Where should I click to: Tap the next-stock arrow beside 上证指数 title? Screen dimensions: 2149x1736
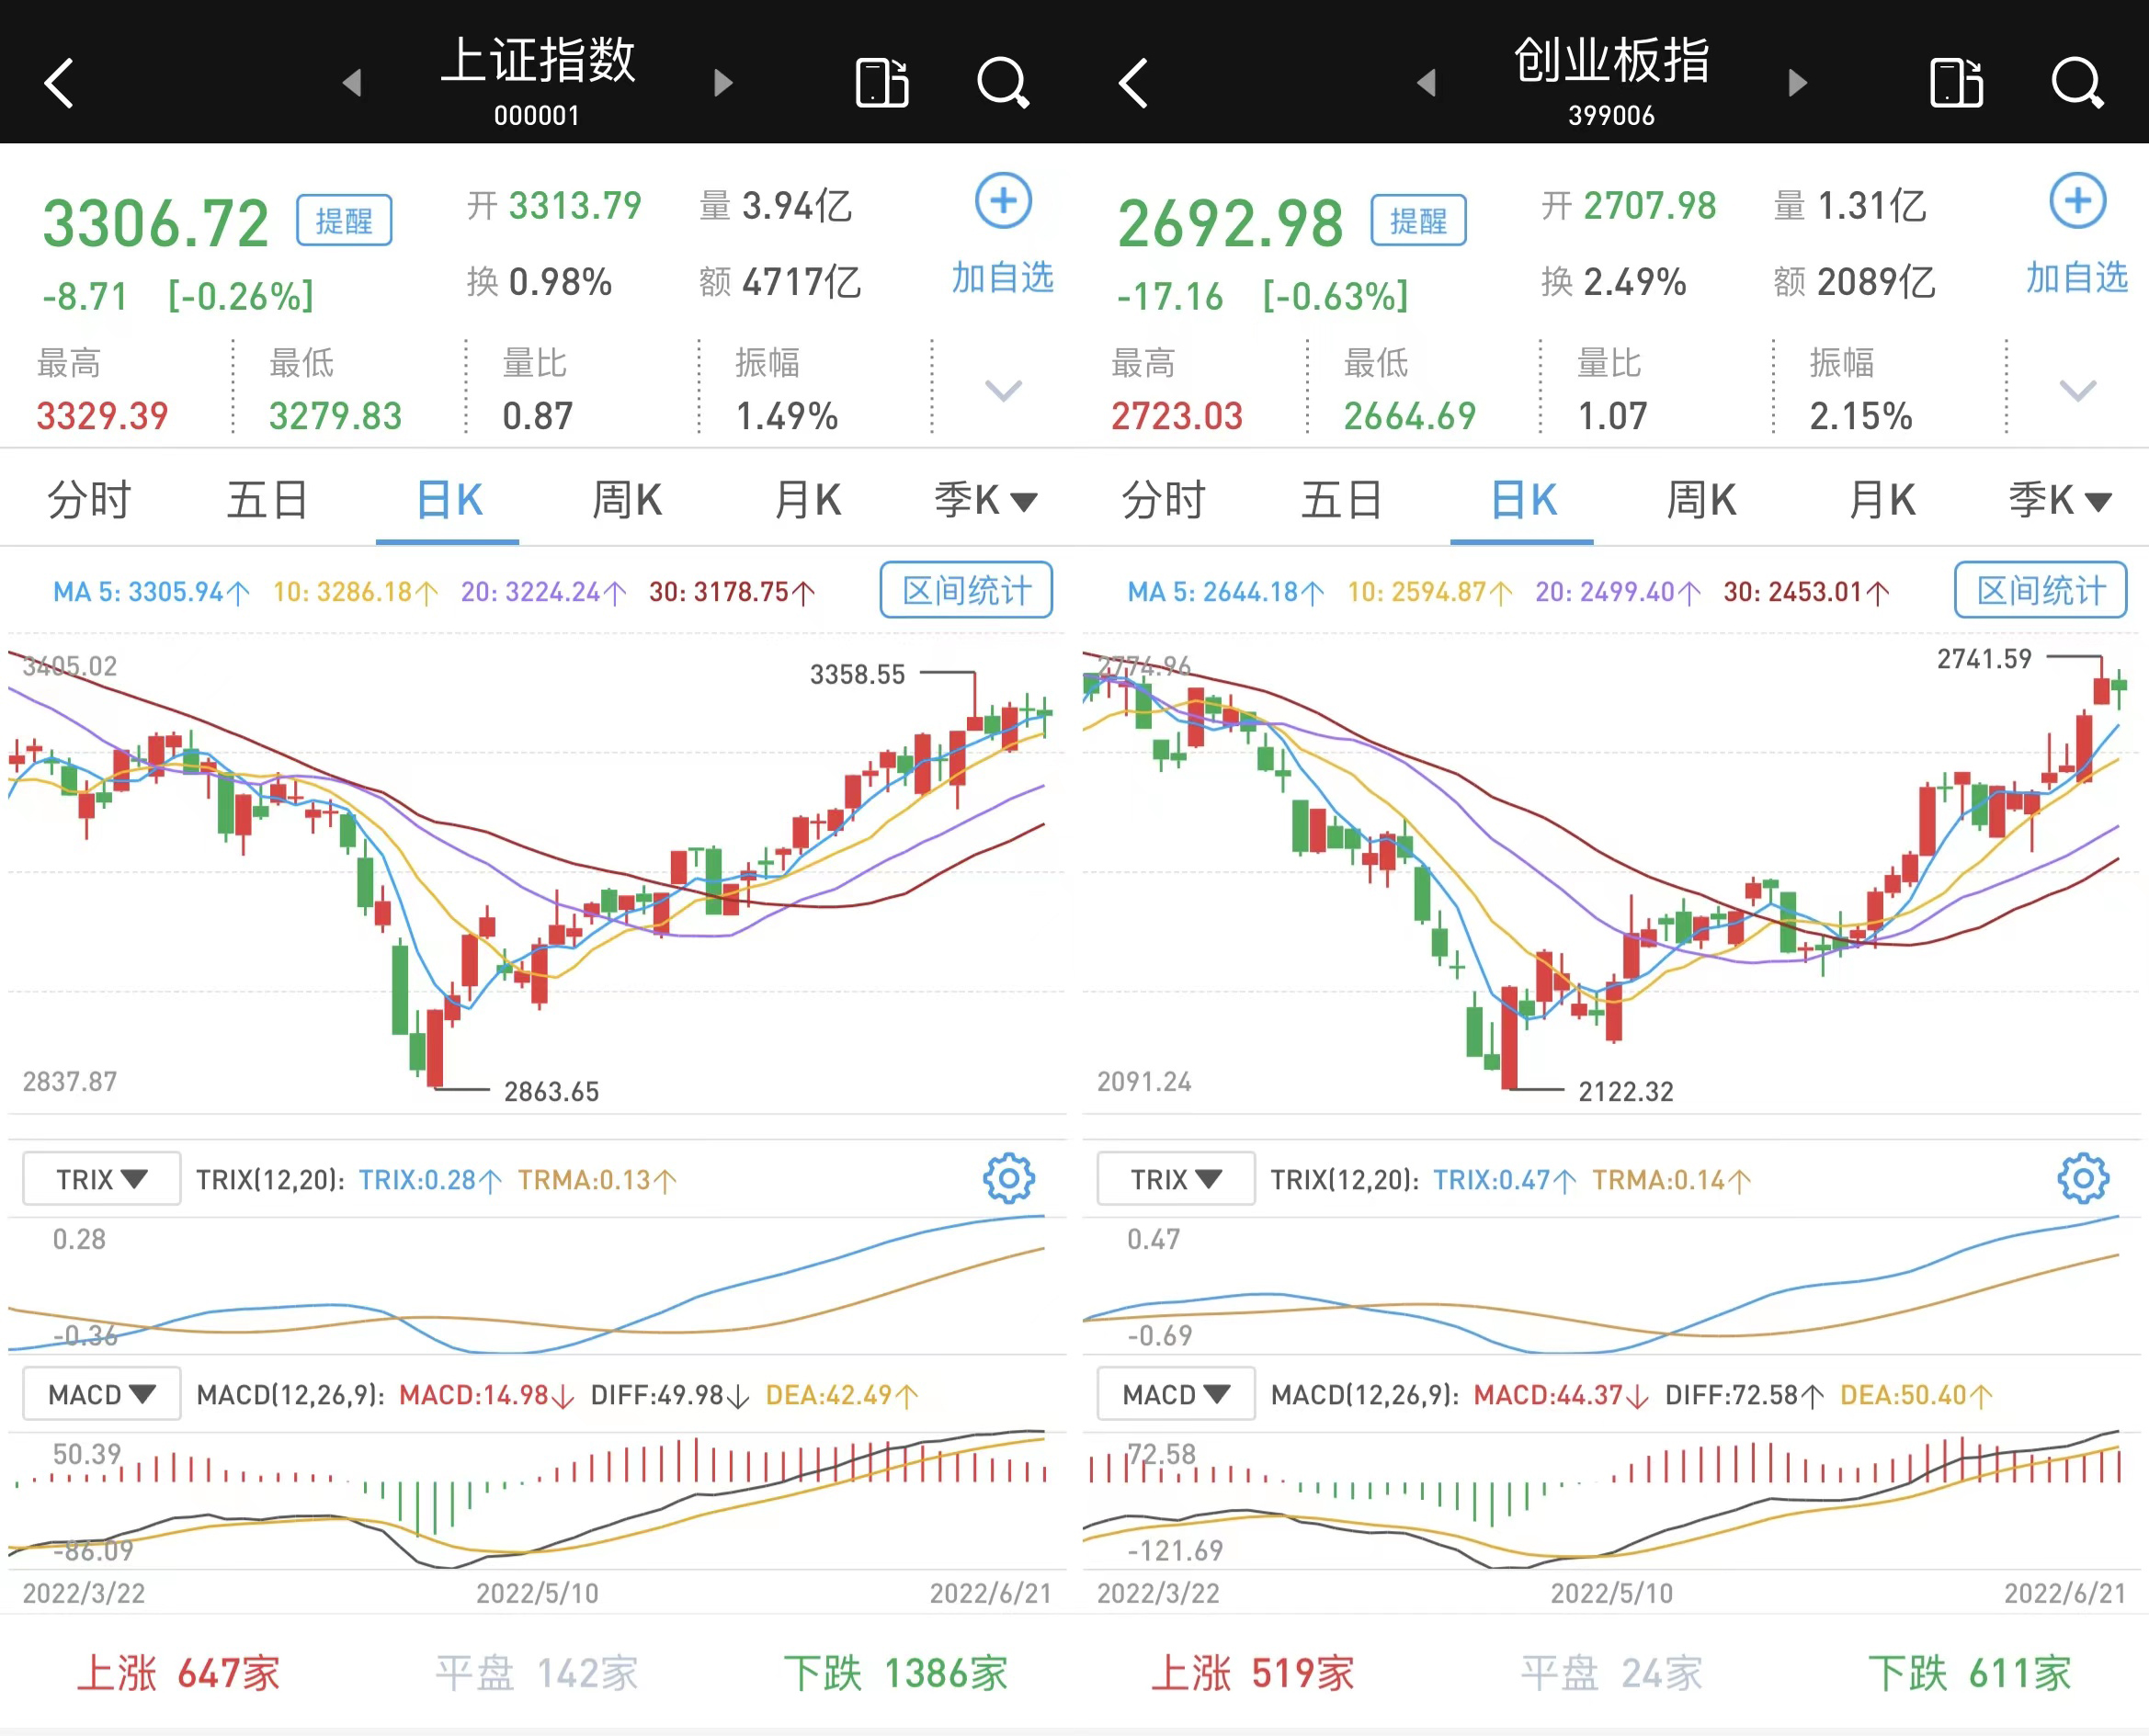pos(722,82)
